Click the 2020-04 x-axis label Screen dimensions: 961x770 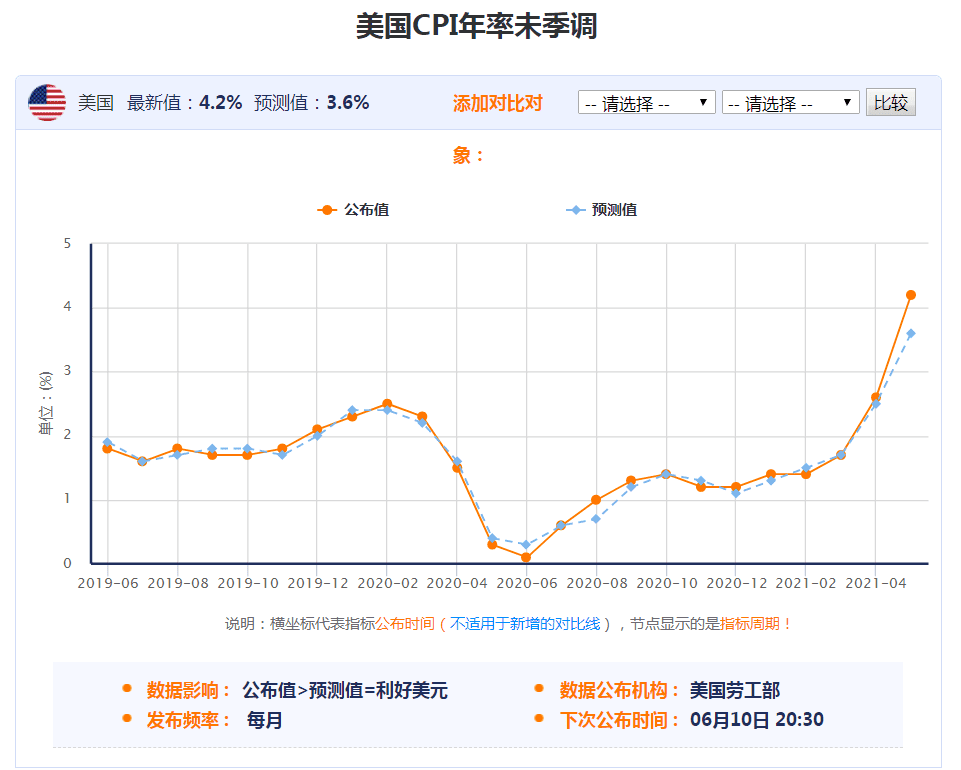tap(457, 583)
